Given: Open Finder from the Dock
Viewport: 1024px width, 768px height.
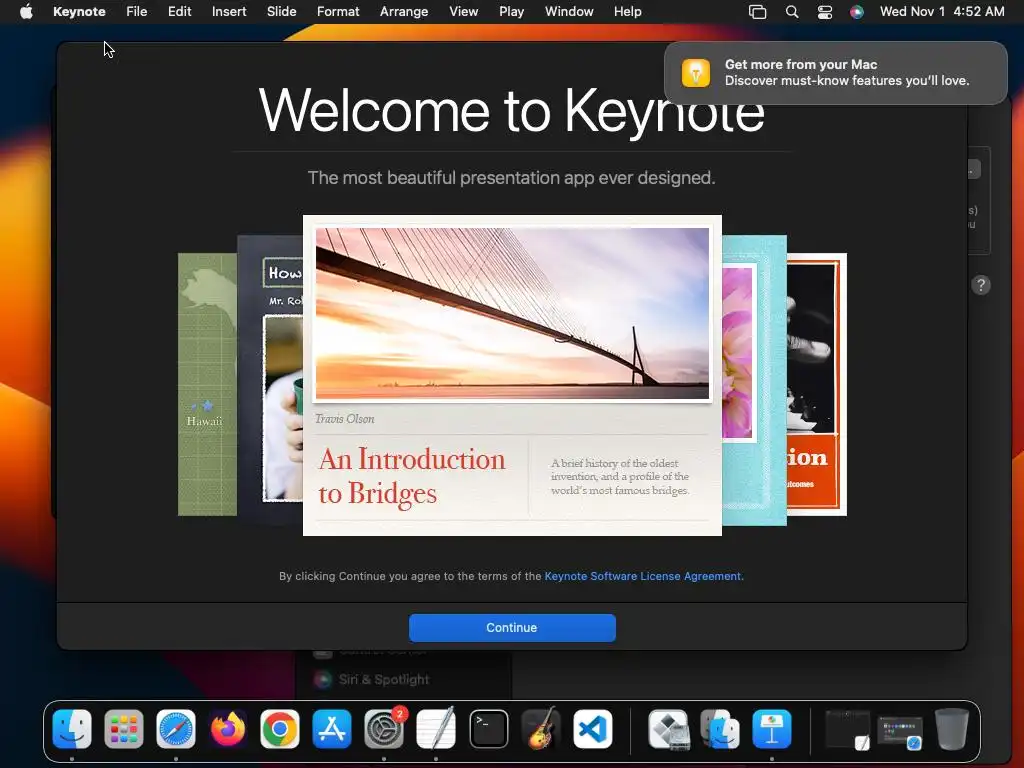Looking at the screenshot, I should point(72,729).
